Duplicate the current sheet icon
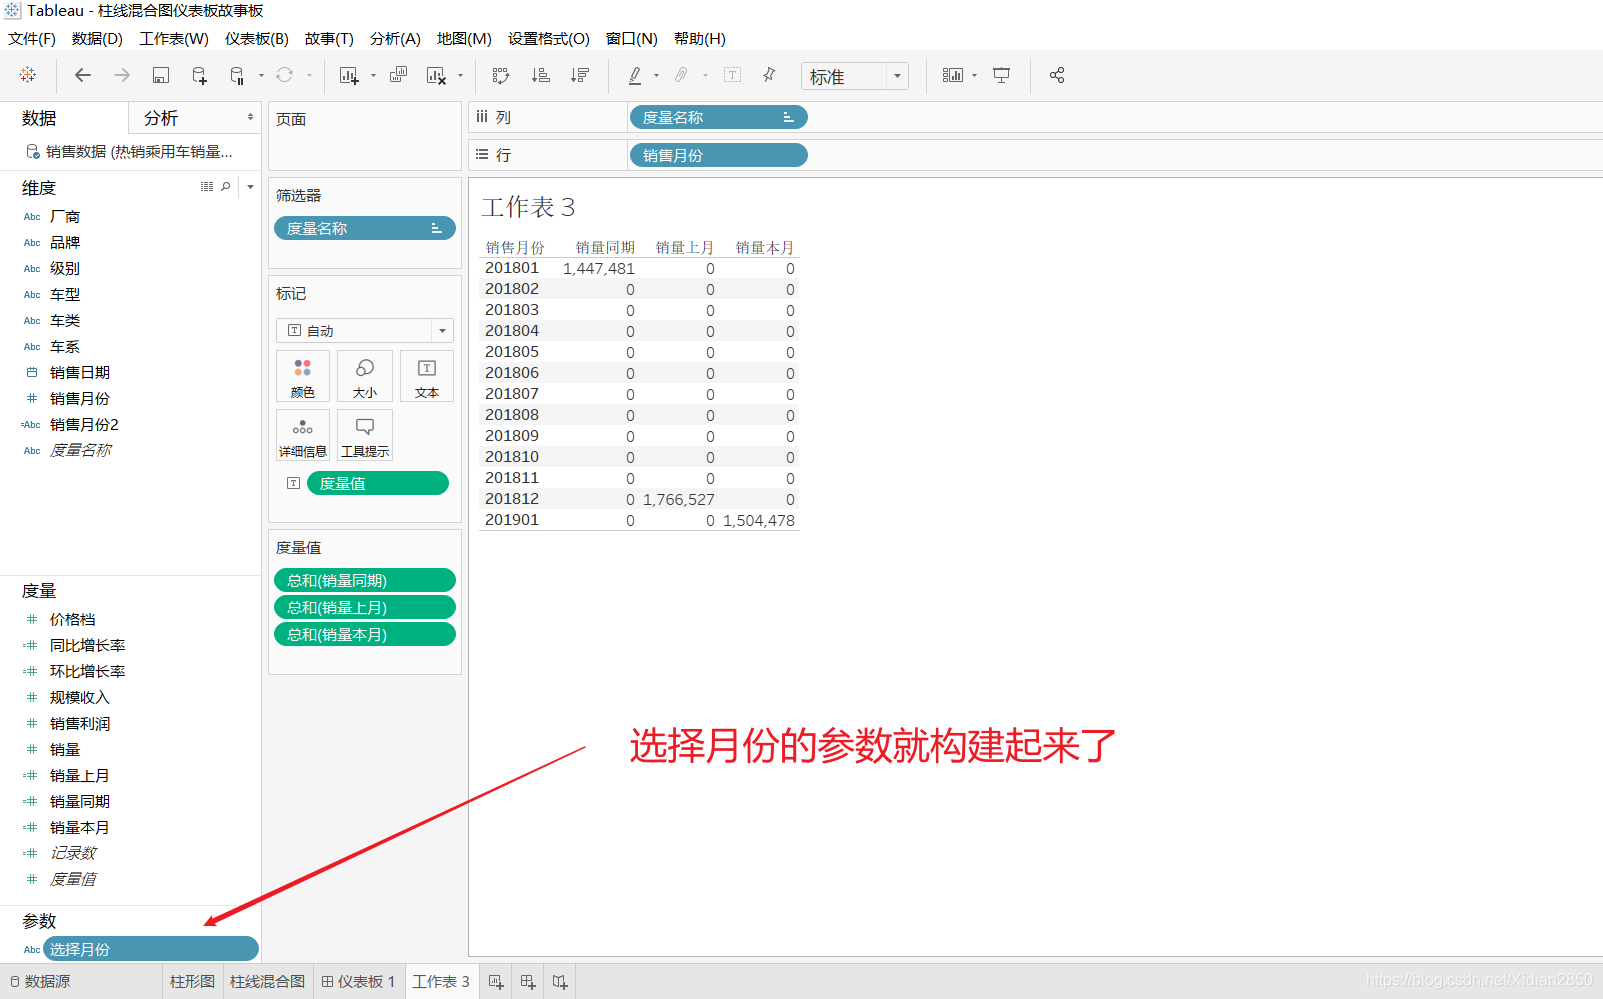Viewport: 1603px width, 999px height. pyautogui.click(x=398, y=75)
